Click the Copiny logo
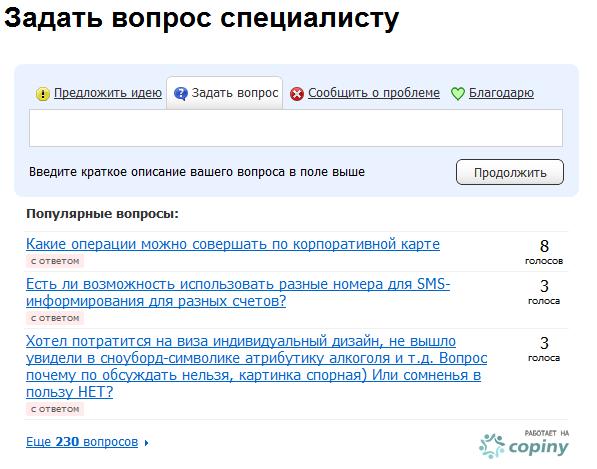Viewport: 597px width, 469px height. tap(524, 444)
